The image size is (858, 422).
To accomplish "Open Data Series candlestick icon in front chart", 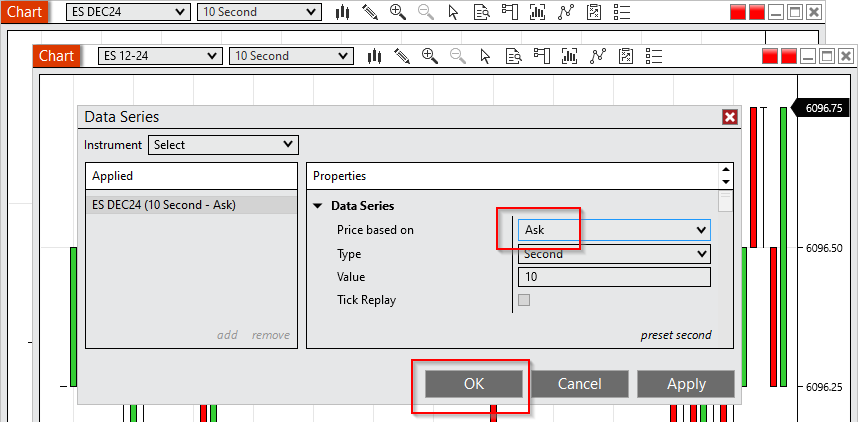I will [x=374, y=56].
